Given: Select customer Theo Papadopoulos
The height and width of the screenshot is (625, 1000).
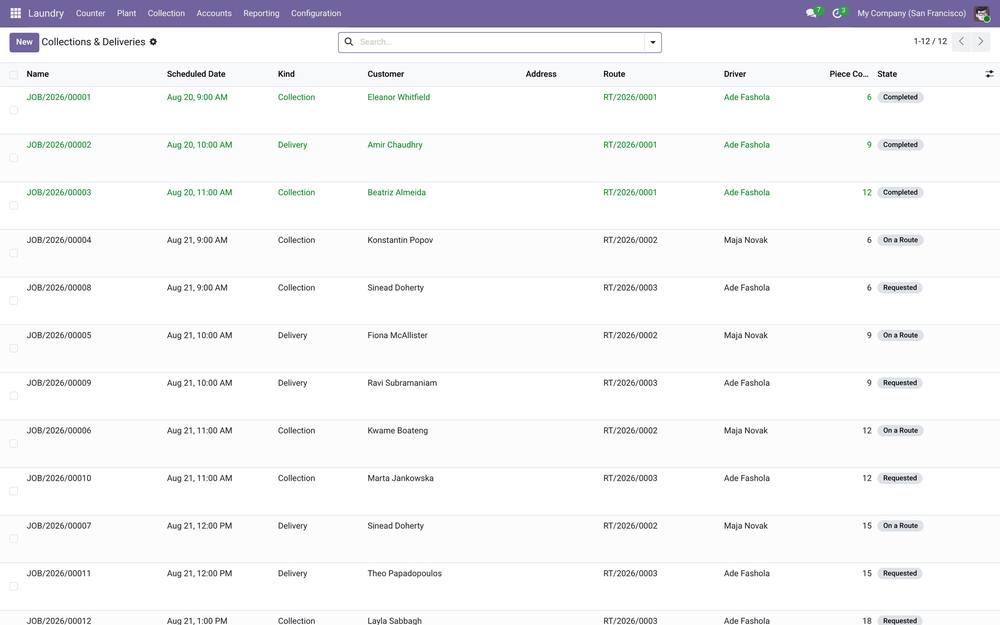Looking at the screenshot, I should click(x=404, y=573).
